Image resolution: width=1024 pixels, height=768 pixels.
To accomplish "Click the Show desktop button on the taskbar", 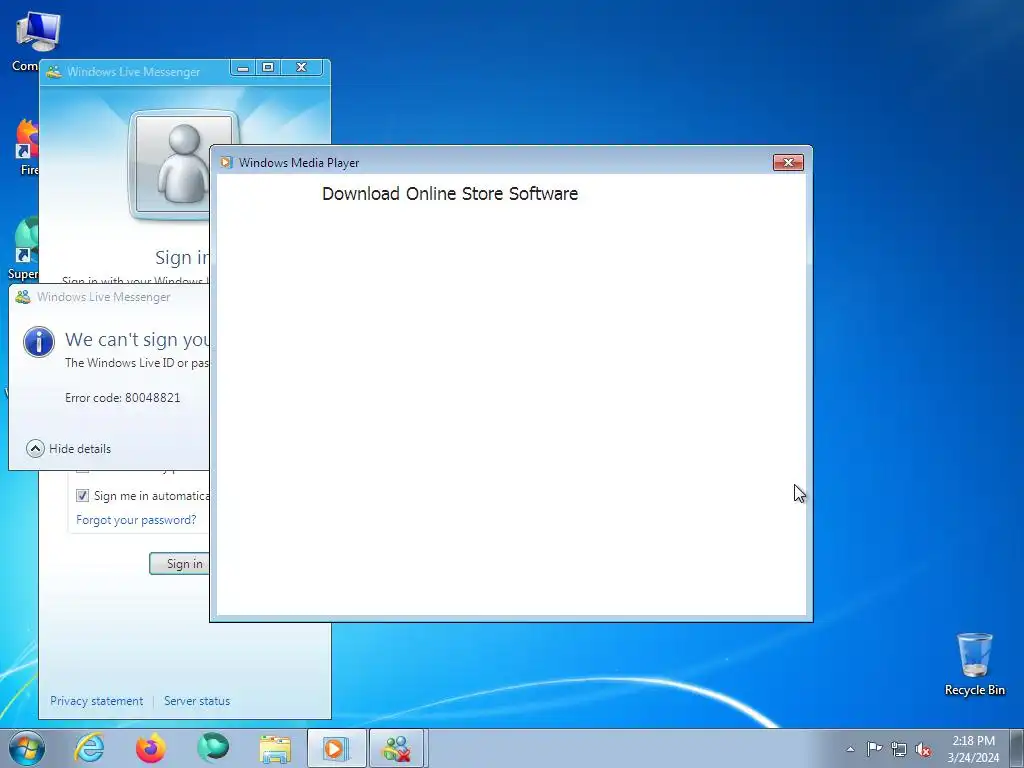I will click(x=1017, y=748).
